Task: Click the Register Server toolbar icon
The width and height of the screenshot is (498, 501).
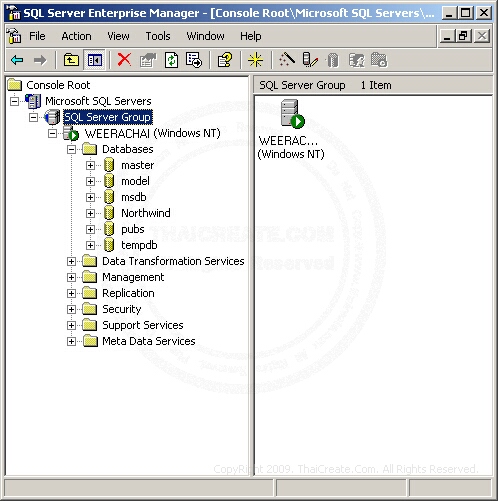Action: [x=310, y=60]
